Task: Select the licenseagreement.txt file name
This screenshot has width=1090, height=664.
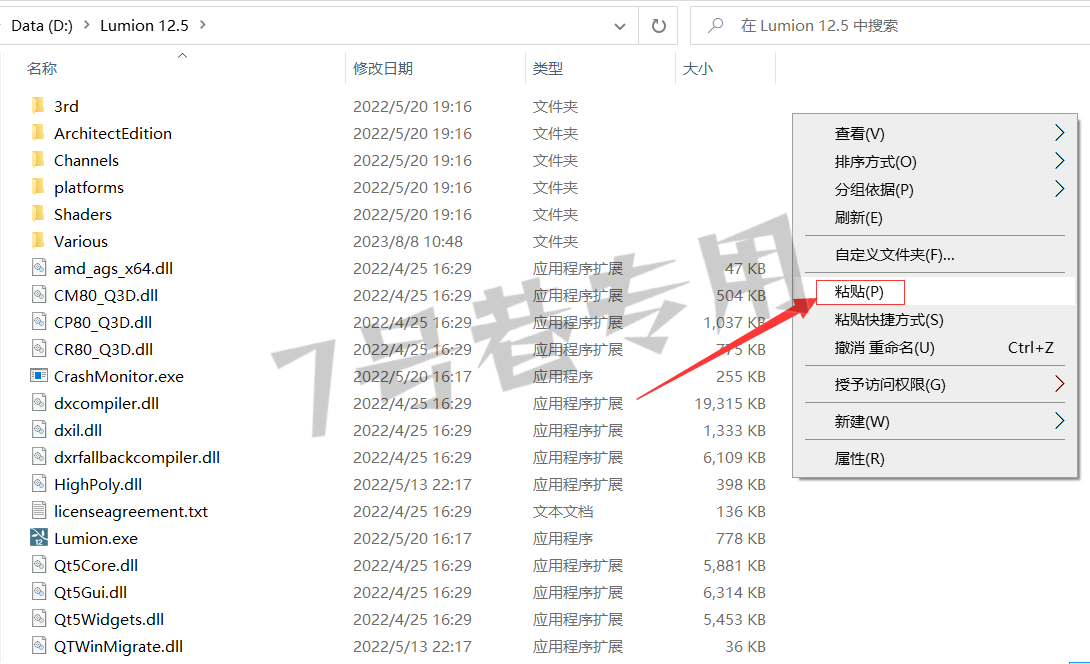Action: [x=131, y=511]
